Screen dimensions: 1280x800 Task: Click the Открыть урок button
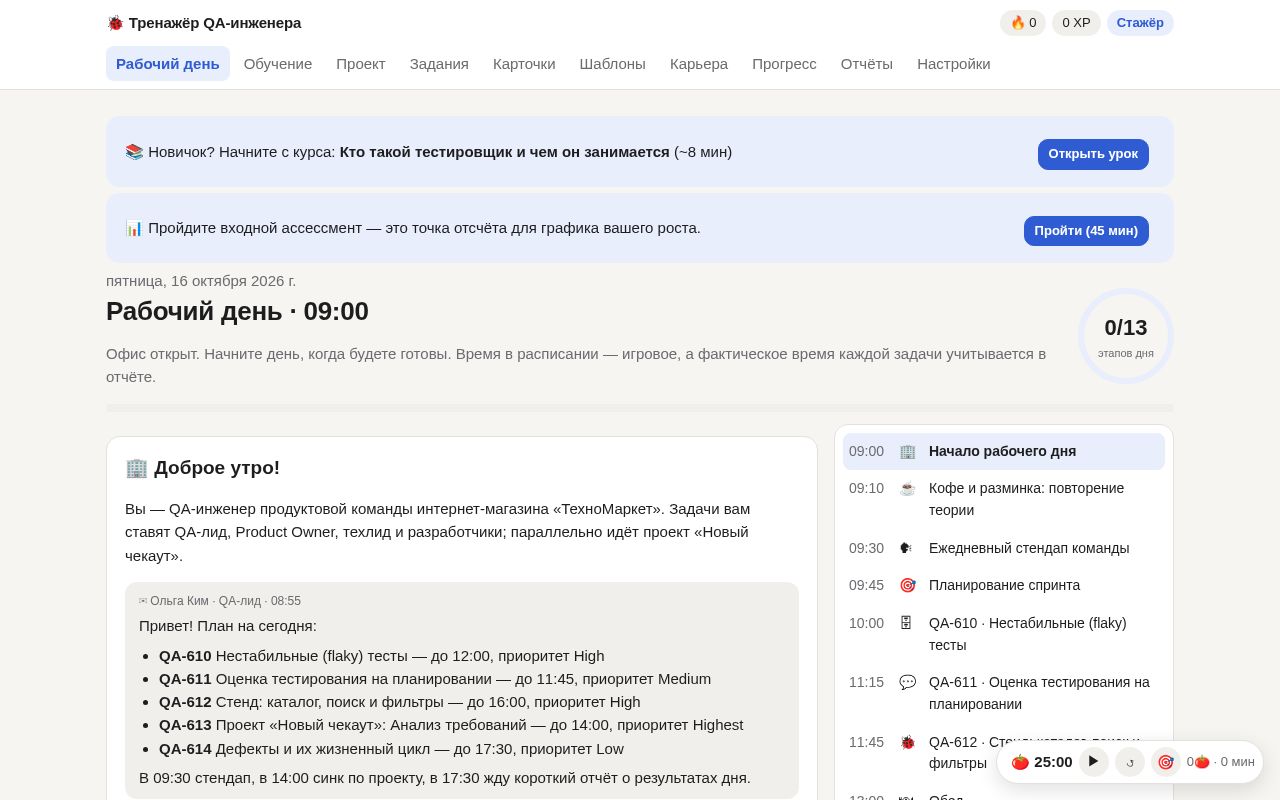click(x=1093, y=154)
